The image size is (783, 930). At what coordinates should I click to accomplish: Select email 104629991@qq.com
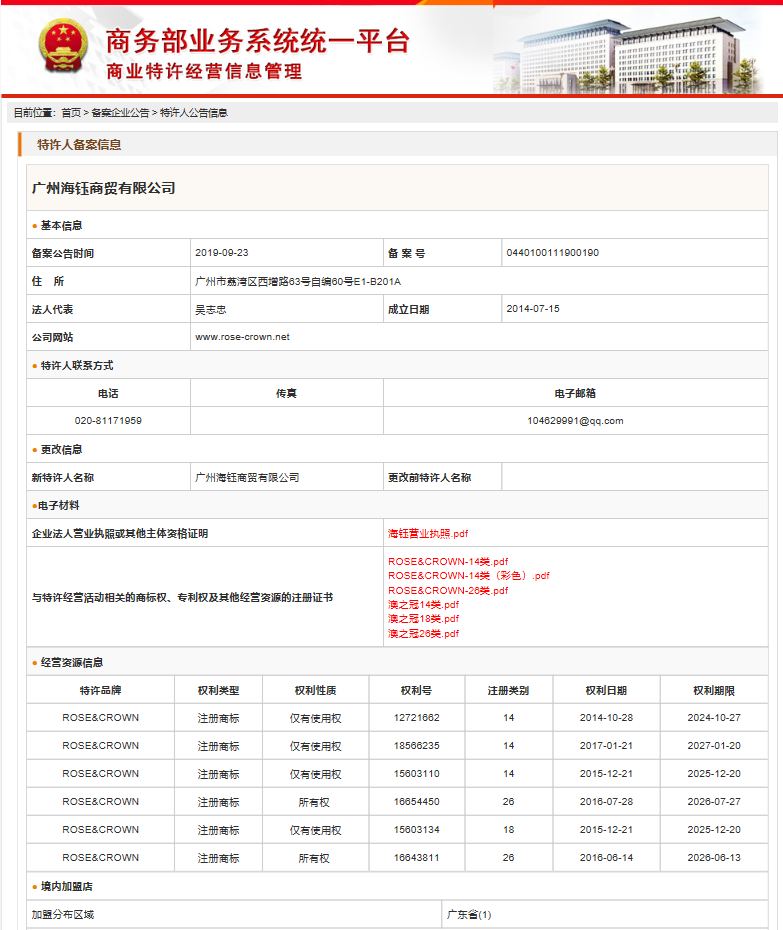click(x=575, y=421)
